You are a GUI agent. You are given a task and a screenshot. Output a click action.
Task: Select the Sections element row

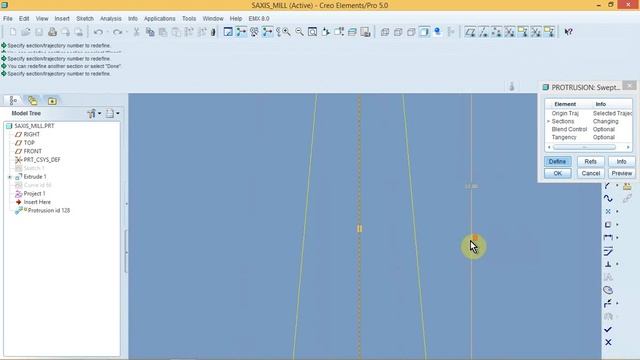click(589, 122)
